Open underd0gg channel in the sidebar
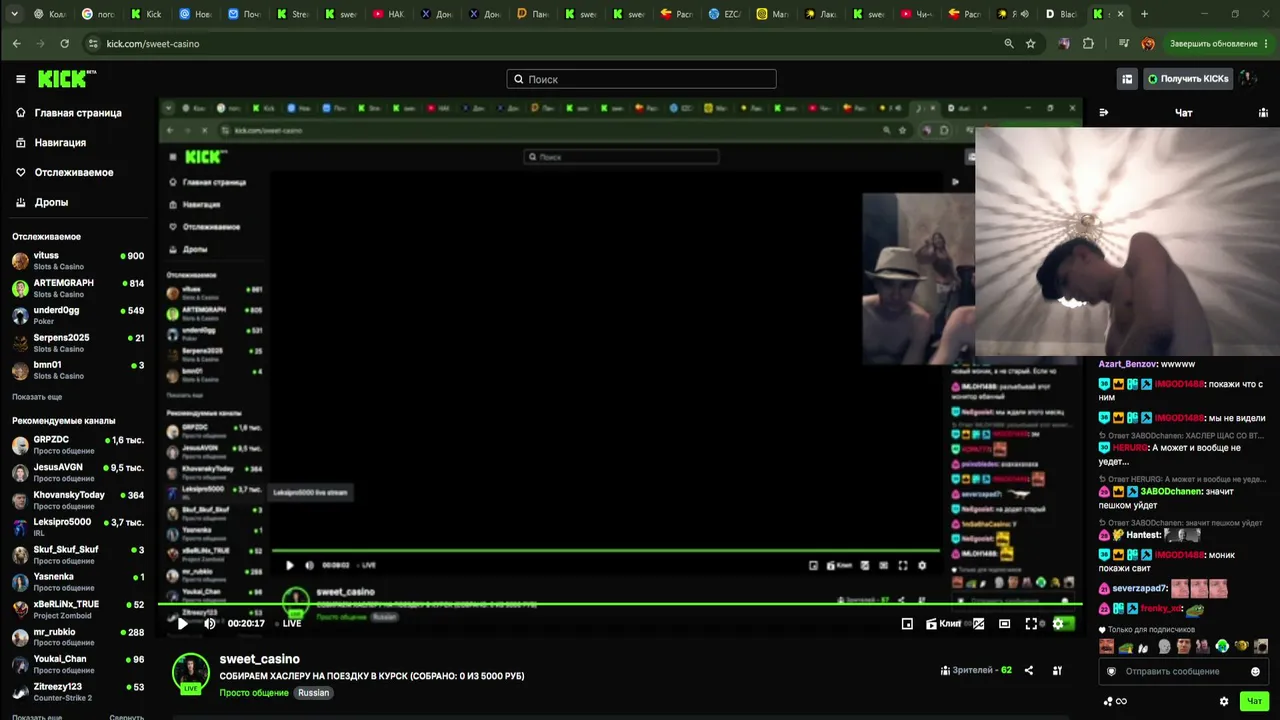The height and width of the screenshot is (720, 1280). coord(78,315)
